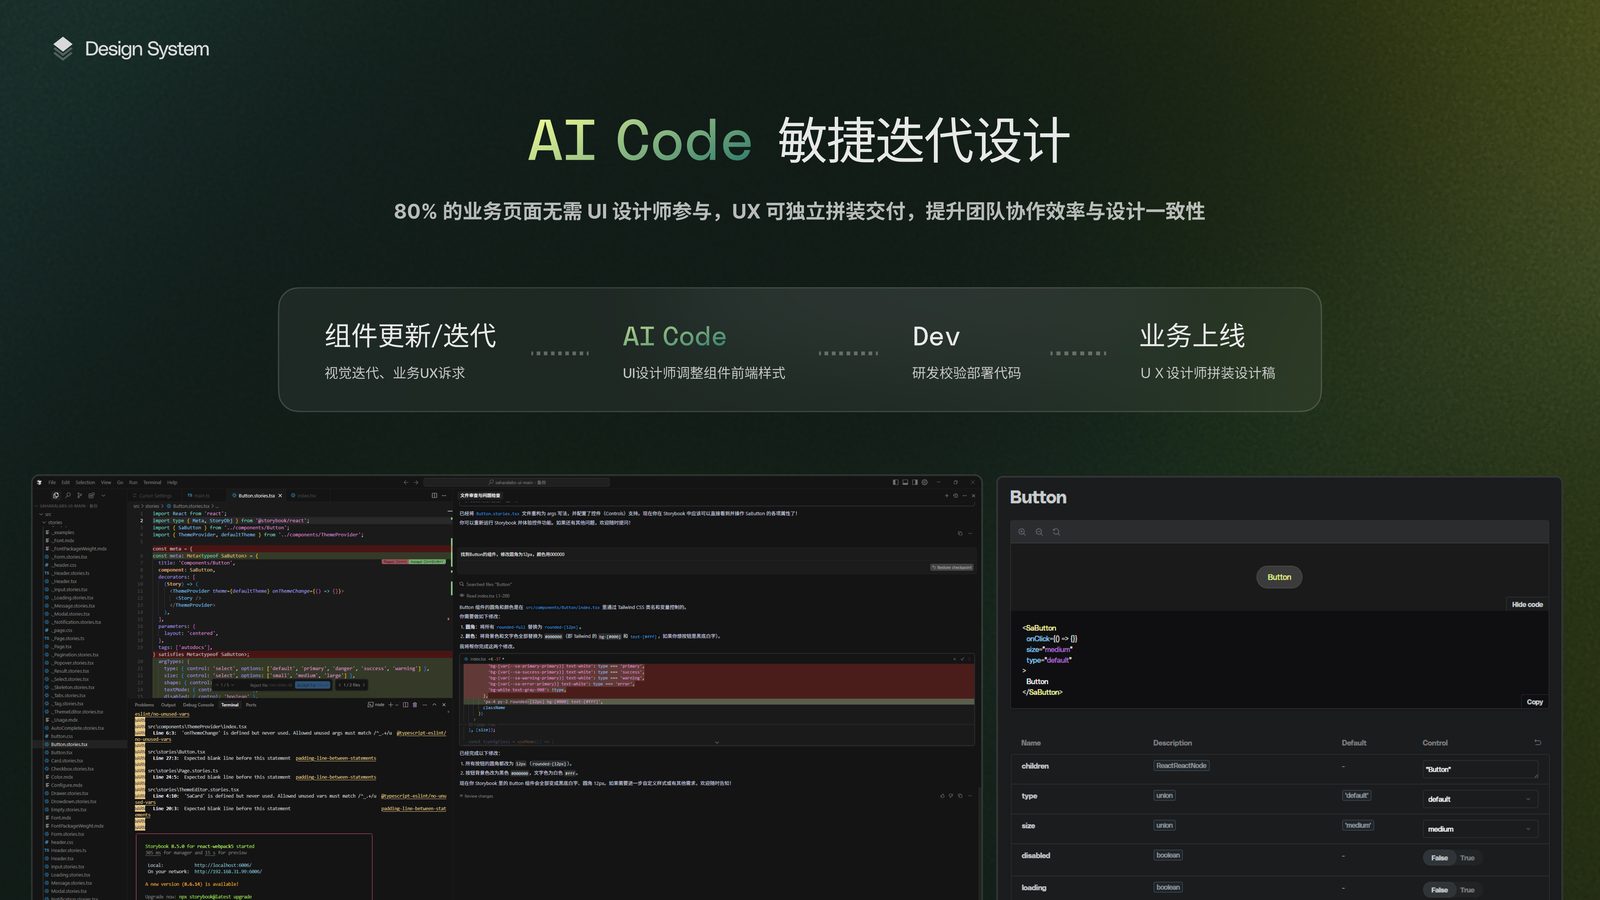Click the ReactReactNode description tag
Viewport: 1600px width, 900px height.
1181,766
